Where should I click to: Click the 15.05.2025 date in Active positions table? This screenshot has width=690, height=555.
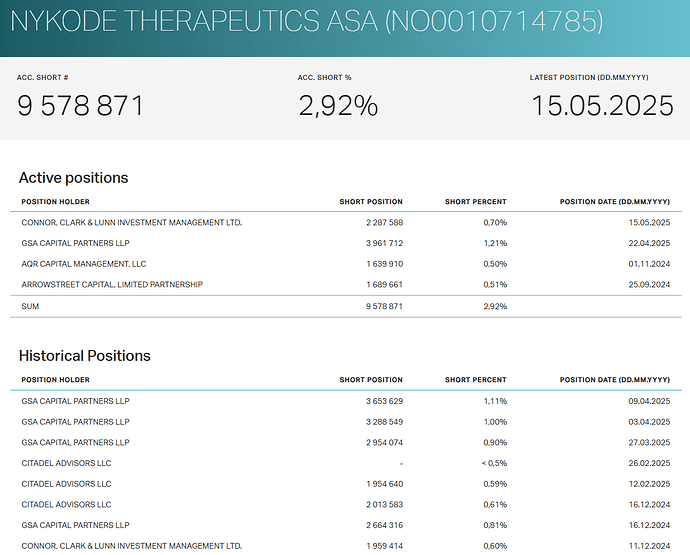tap(649, 223)
